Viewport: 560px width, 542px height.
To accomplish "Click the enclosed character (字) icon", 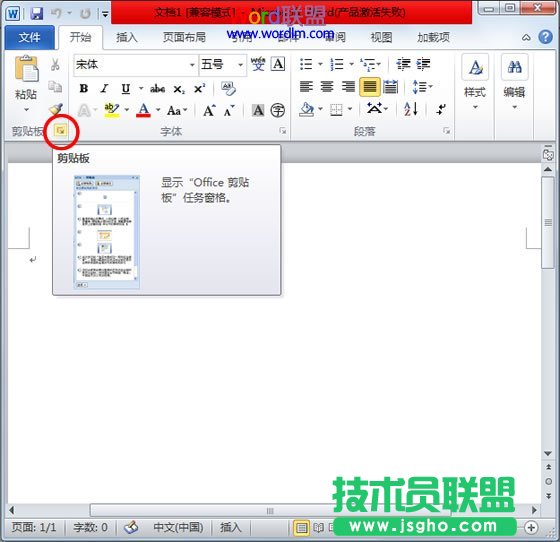I will tap(278, 111).
